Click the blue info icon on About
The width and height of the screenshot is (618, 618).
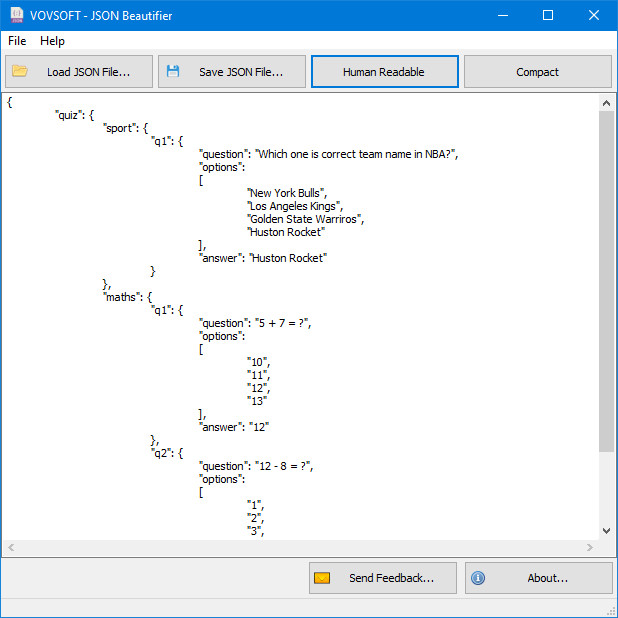pyautogui.click(x=478, y=578)
